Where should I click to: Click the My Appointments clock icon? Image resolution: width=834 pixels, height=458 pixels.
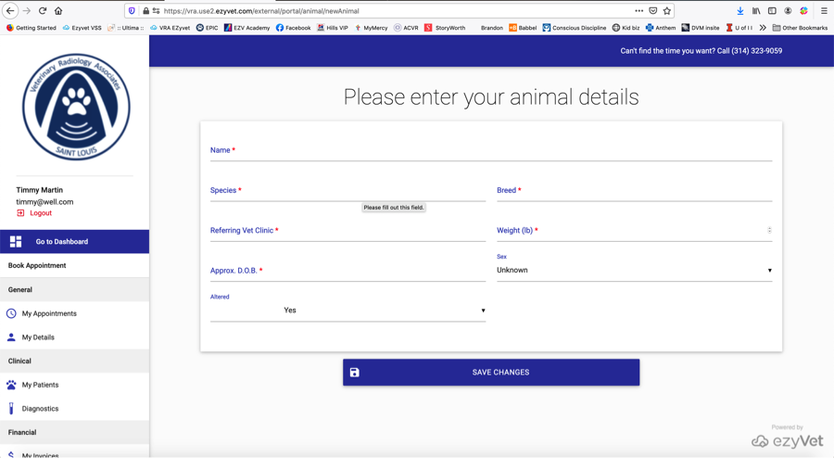click(11, 313)
